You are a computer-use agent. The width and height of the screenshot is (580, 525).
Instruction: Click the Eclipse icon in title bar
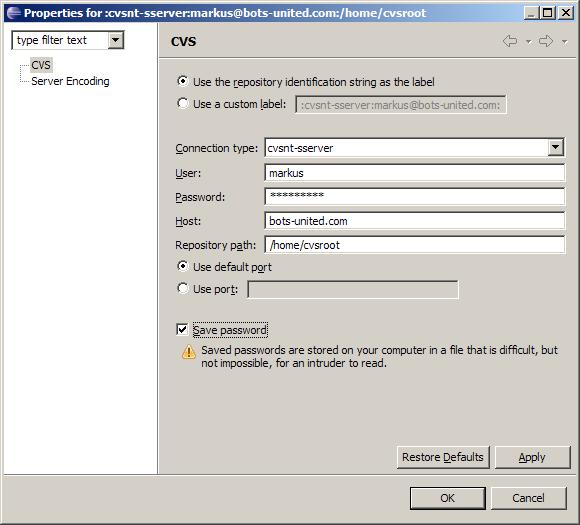click(x=13, y=13)
